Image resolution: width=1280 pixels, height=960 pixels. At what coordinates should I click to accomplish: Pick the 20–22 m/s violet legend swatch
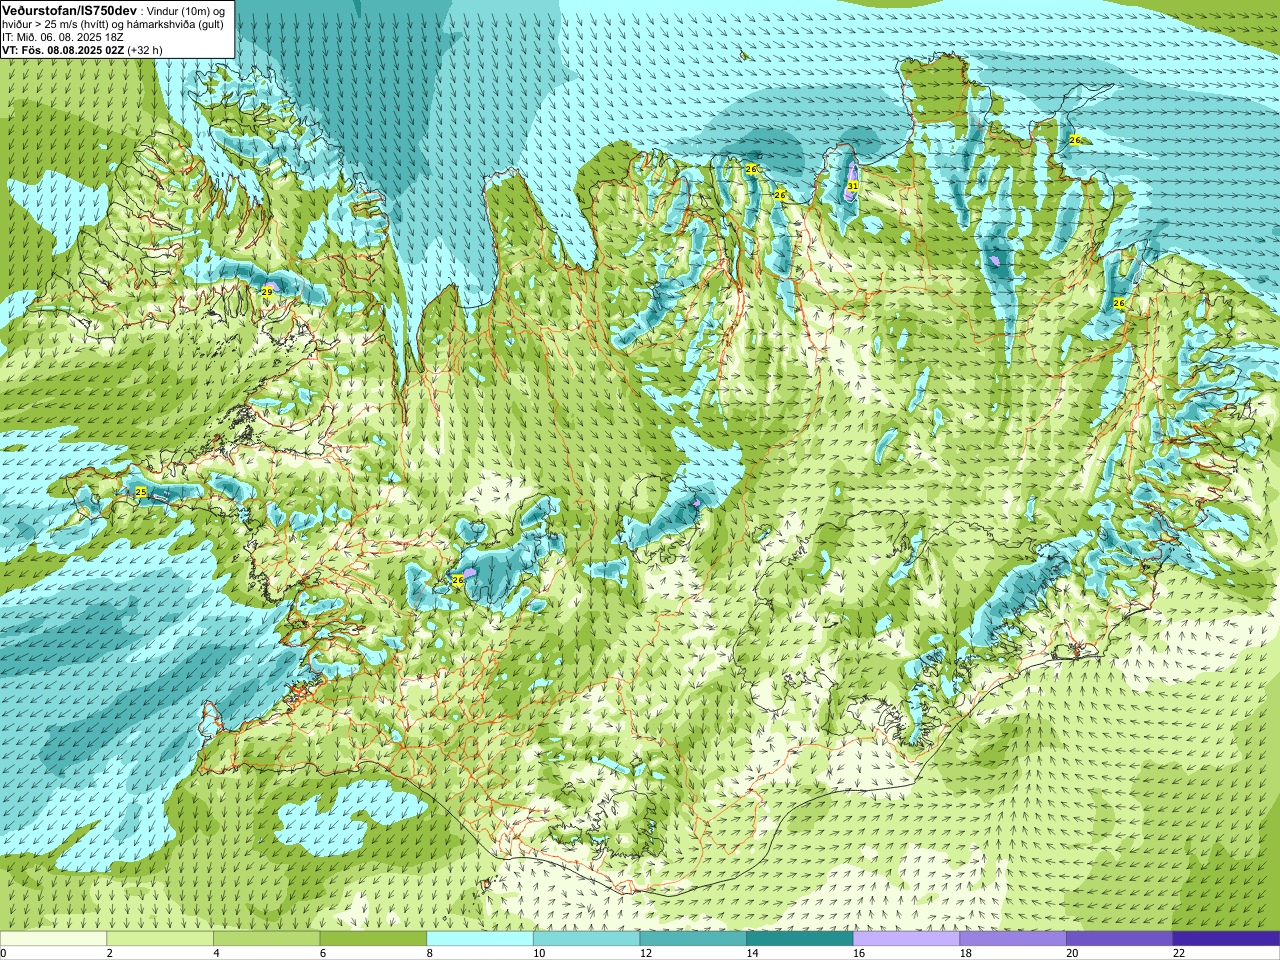tap(1120, 939)
